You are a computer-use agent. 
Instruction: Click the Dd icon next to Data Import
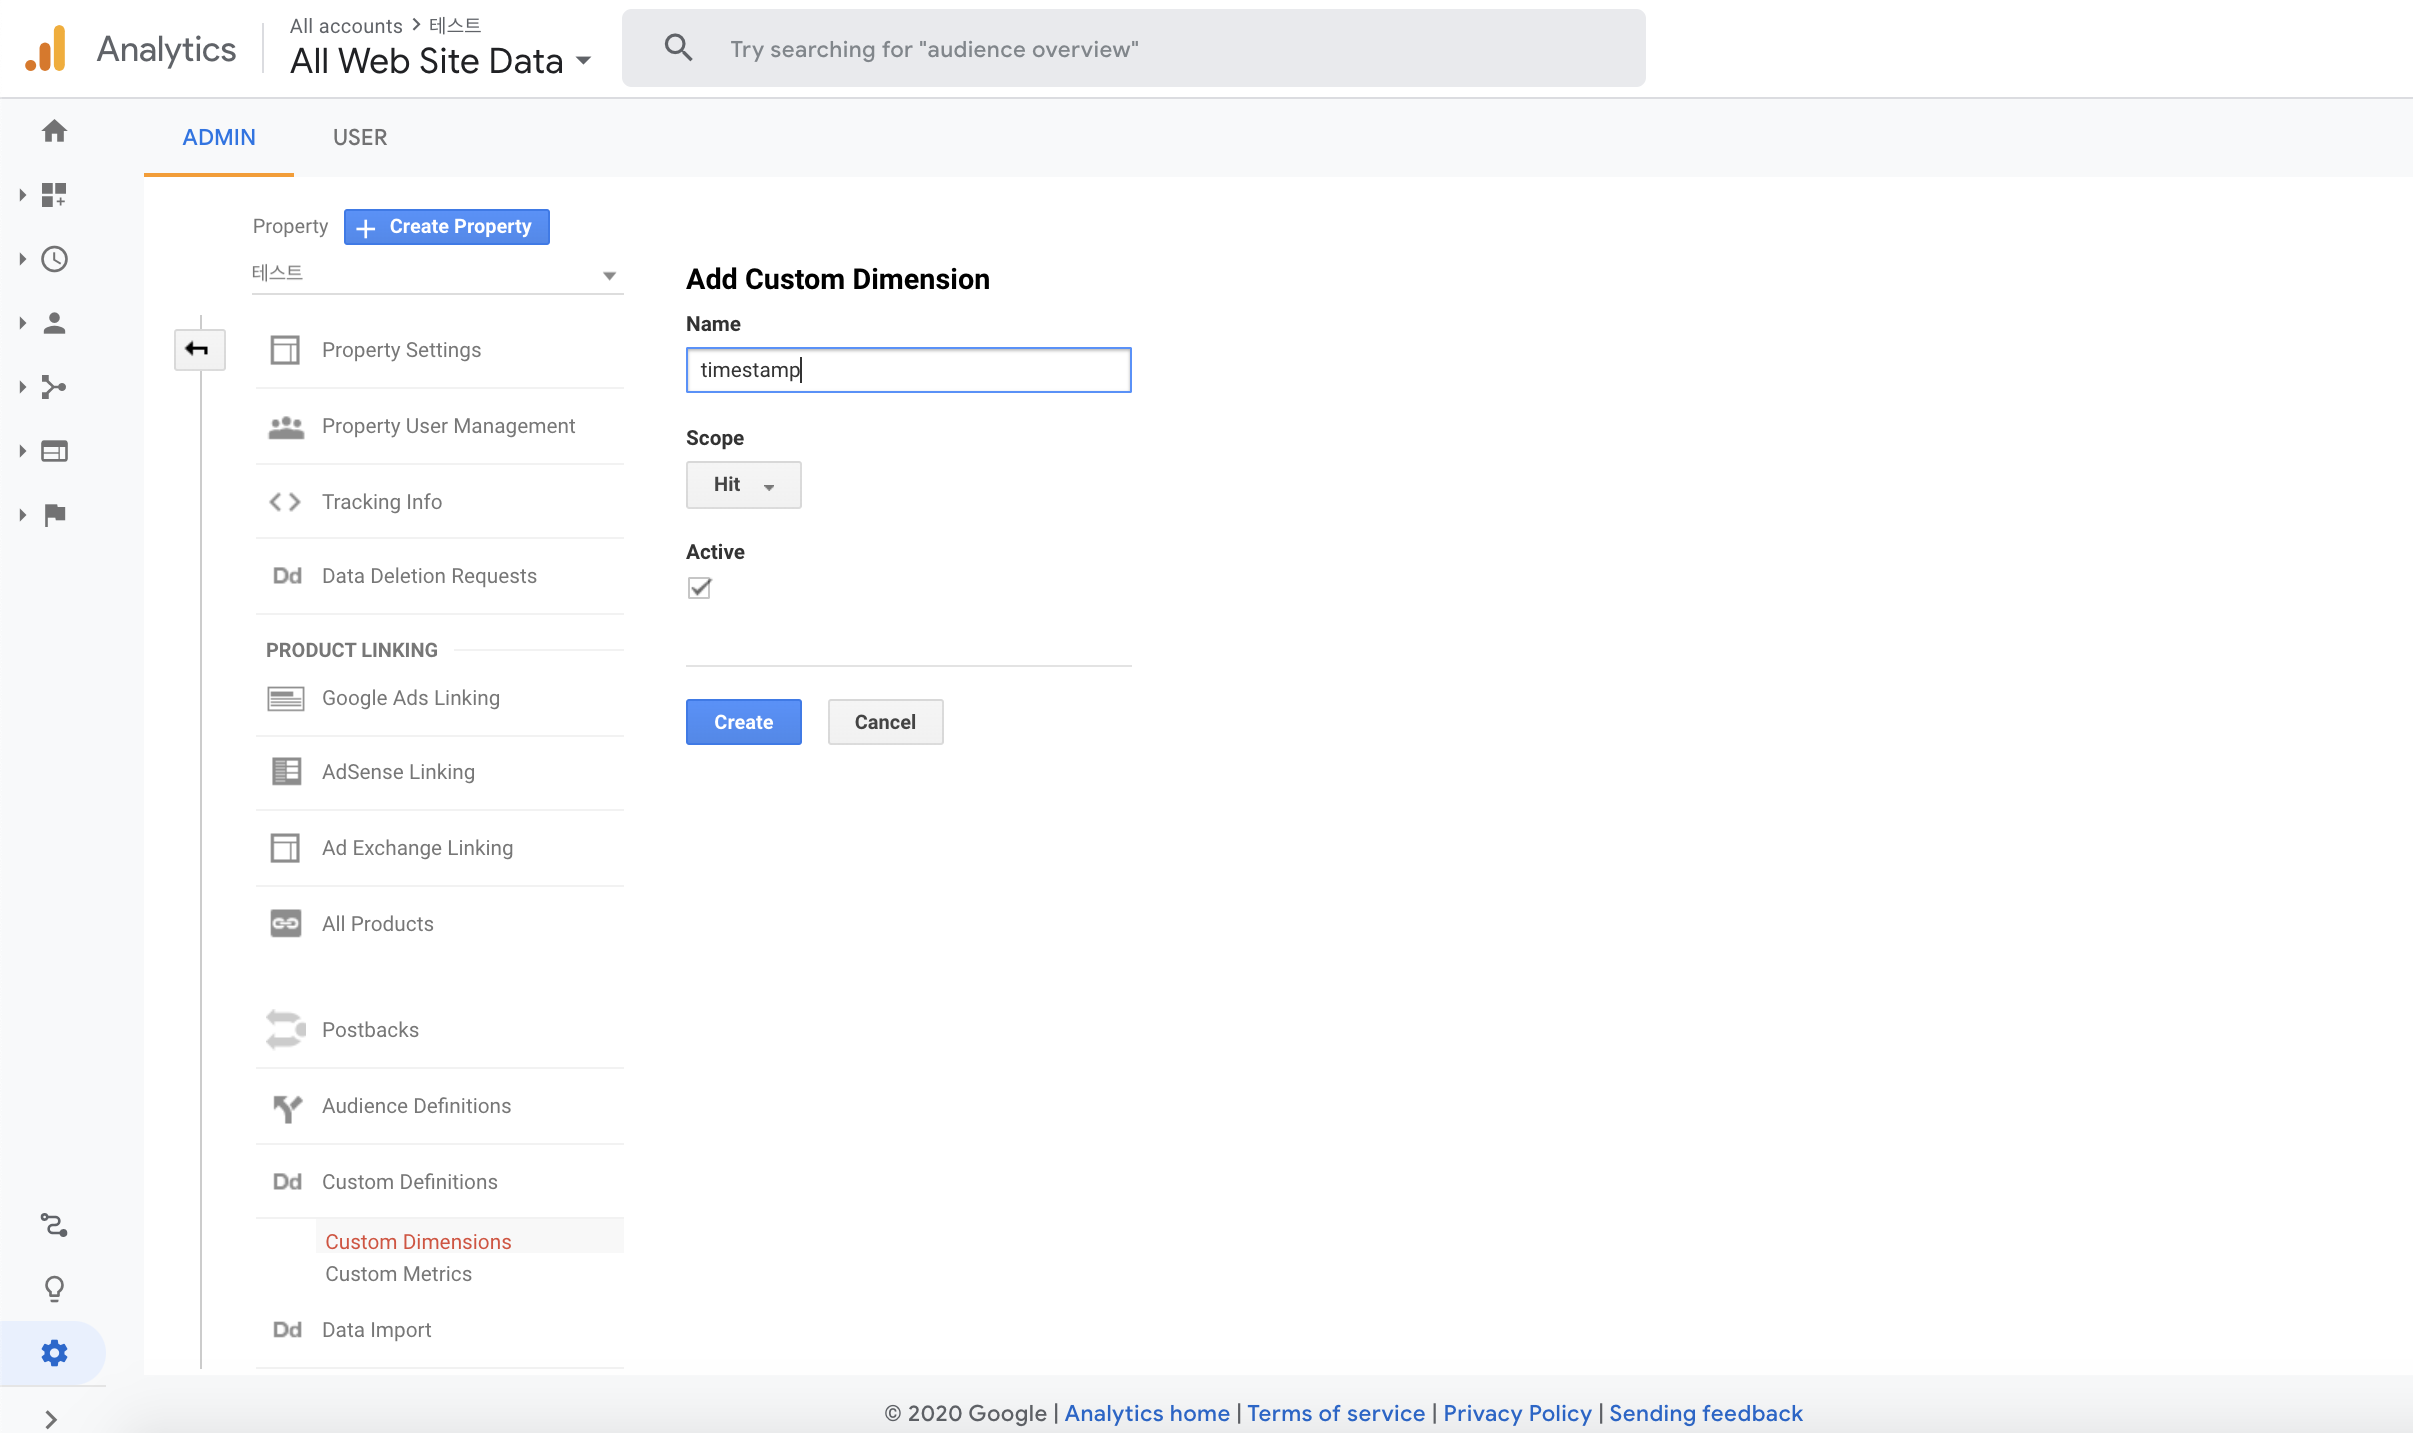coord(287,1330)
